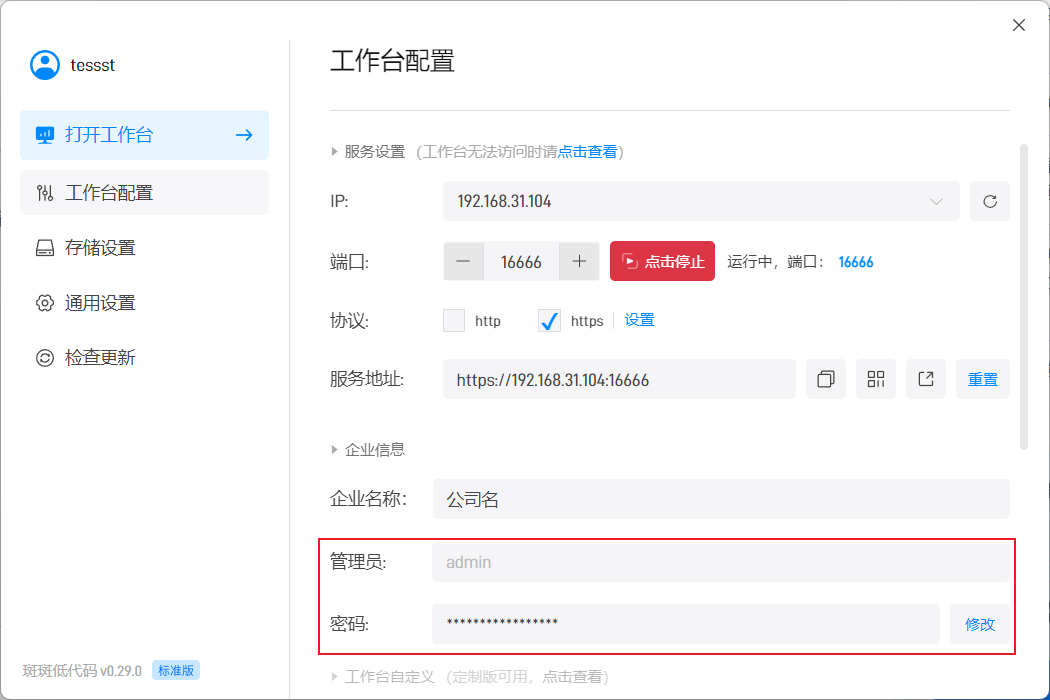Image resolution: width=1050 pixels, height=700 pixels.
Task: Open 检查更新 in sidebar
Action: click(x=100, y=358)
